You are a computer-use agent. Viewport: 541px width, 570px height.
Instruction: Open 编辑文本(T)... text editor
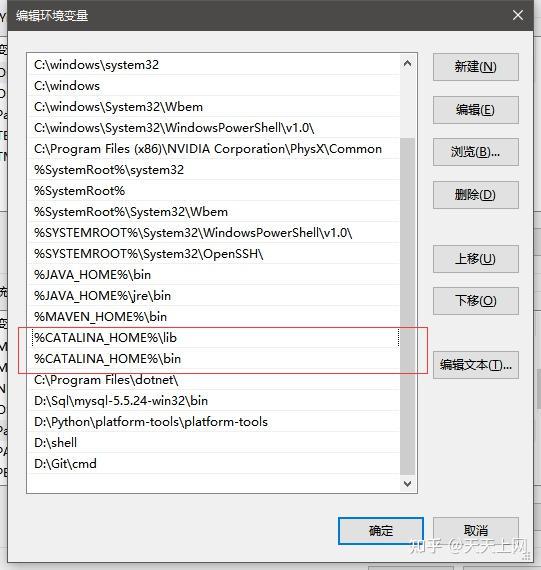pyautogui.click(x=475, y=365)
